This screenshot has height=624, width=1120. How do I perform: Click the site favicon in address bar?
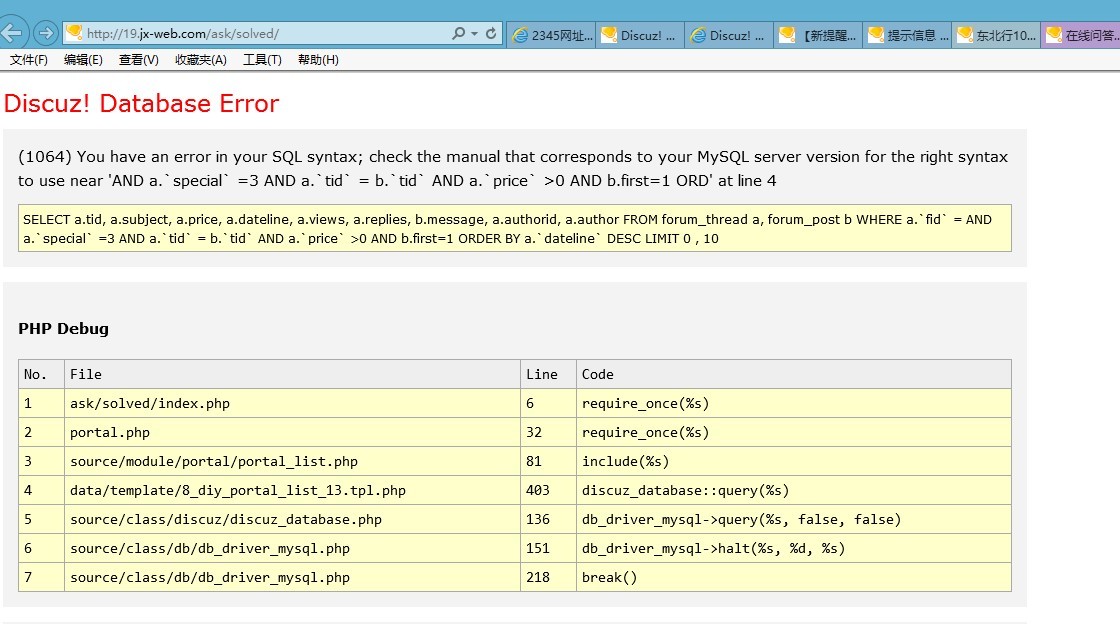pos(74,33)
